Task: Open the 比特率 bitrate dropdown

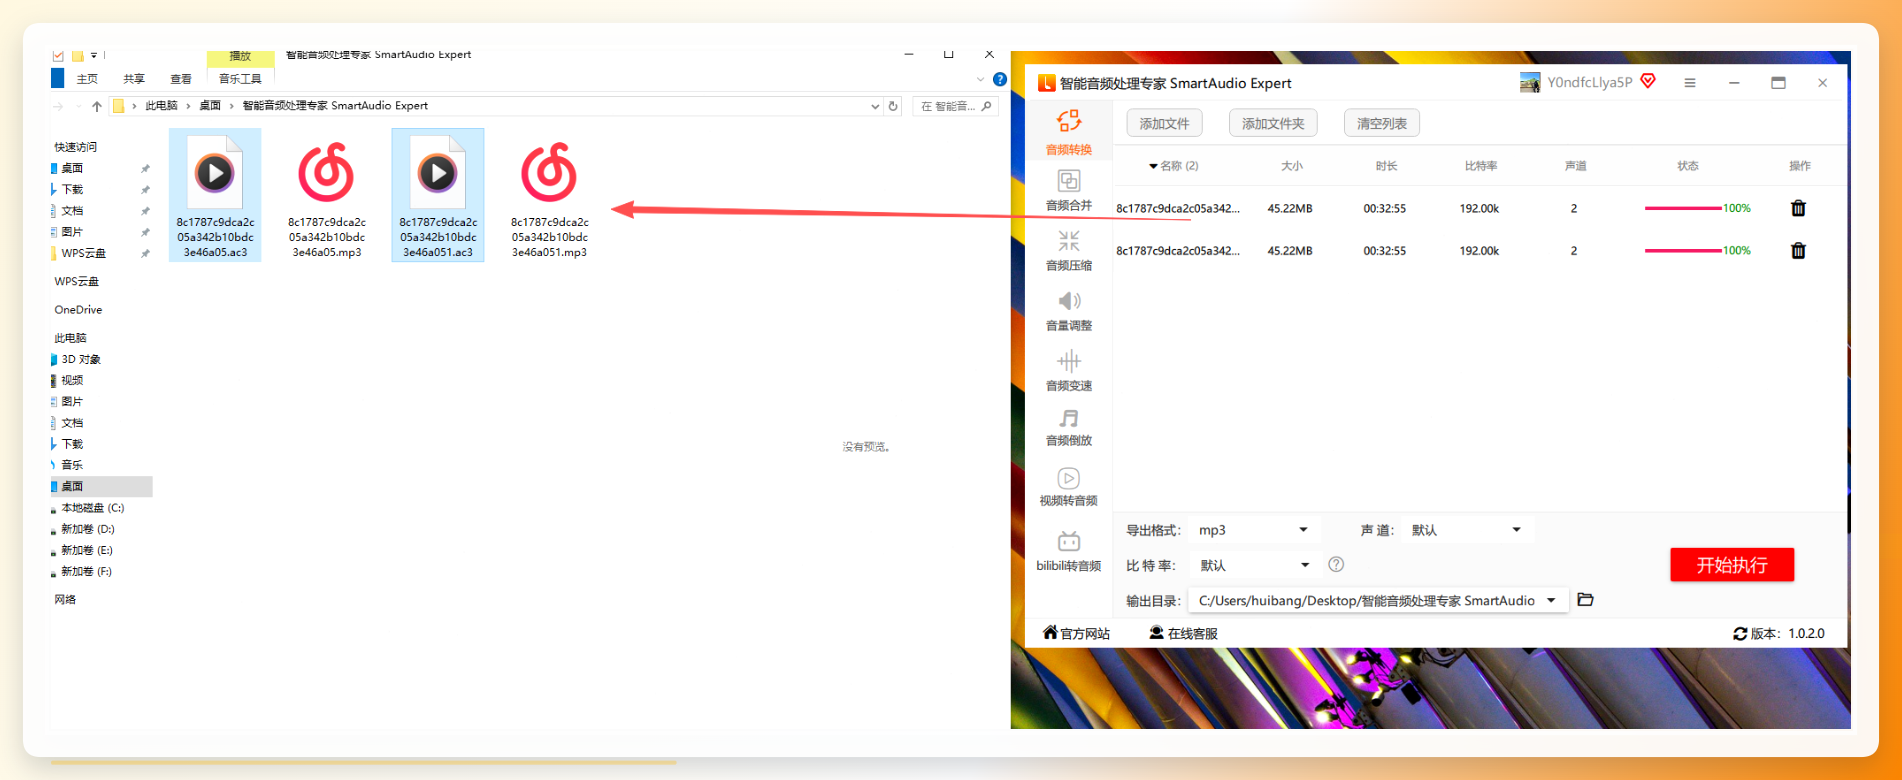Action: [x=1254, y=565]
